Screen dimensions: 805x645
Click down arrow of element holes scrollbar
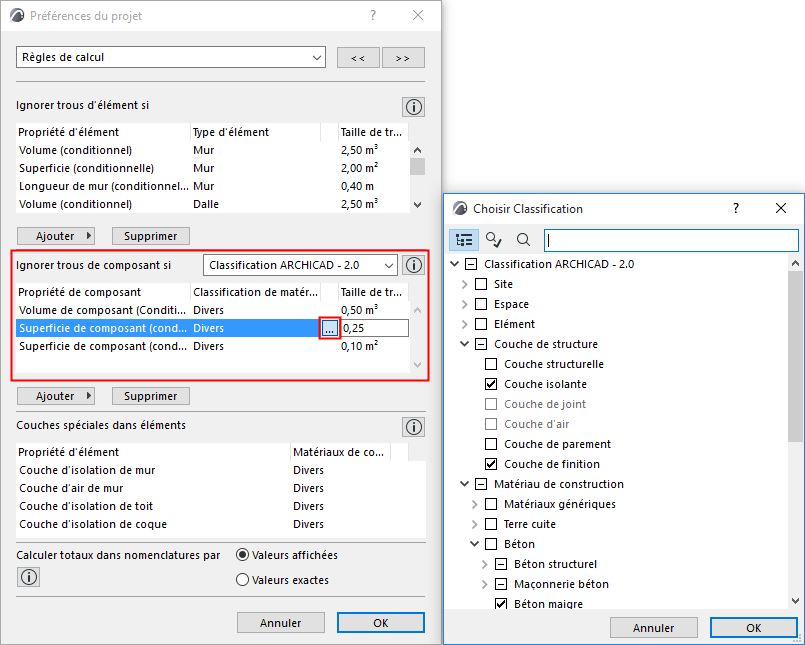pyautogui.click(x=417, y=204)
